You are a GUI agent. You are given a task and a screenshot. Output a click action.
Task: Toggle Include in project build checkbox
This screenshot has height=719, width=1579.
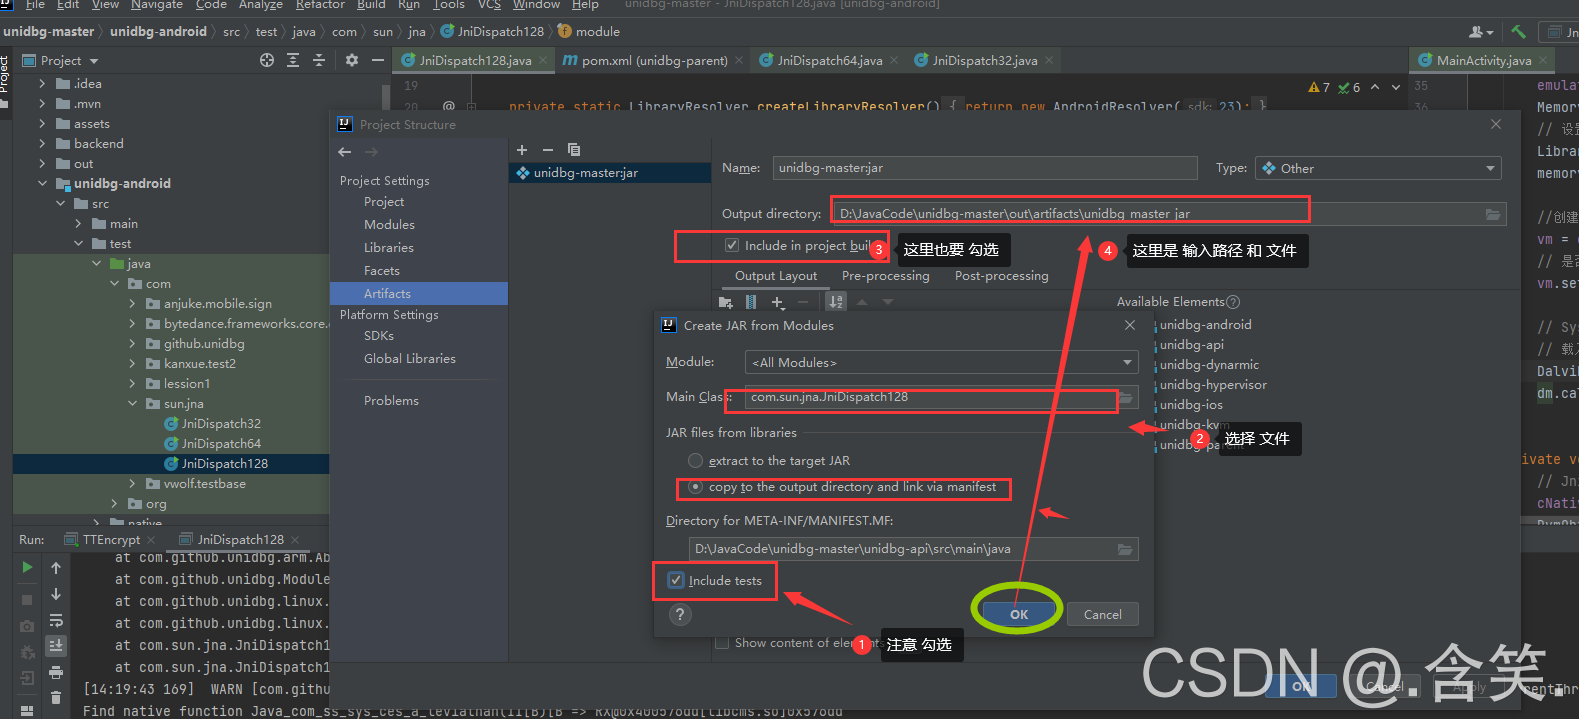(732, 245)
